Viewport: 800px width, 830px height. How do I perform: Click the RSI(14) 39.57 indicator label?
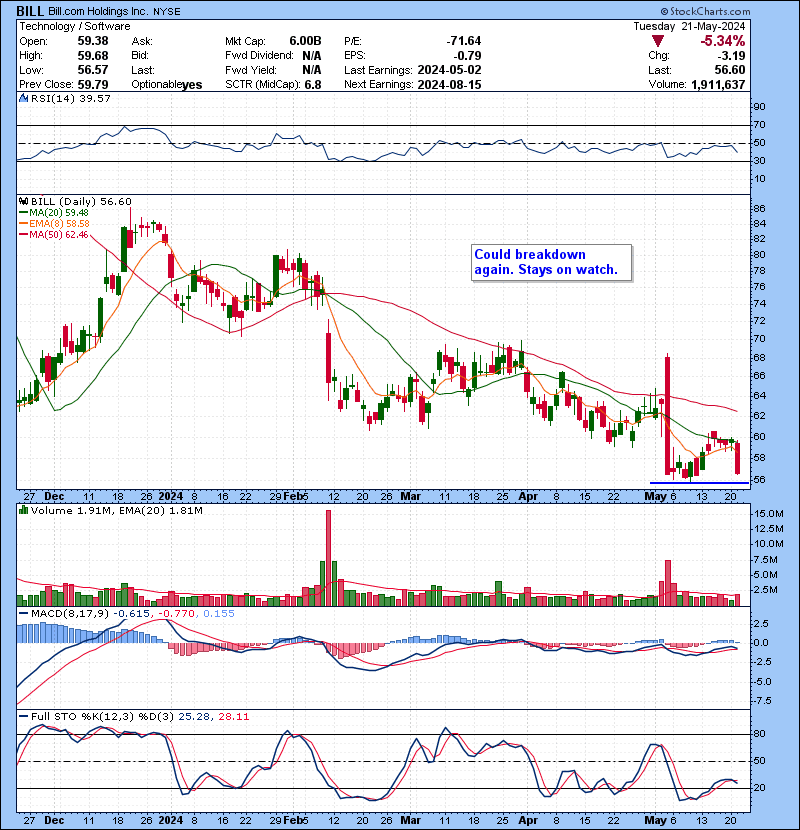pos(70,98)
